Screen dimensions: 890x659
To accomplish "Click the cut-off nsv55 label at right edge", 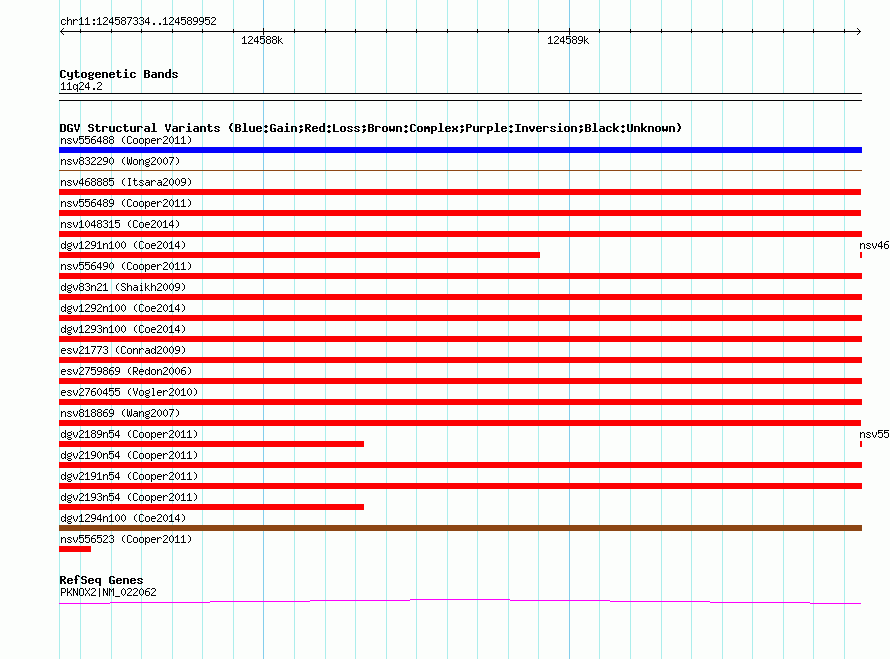I will [874, 434].
